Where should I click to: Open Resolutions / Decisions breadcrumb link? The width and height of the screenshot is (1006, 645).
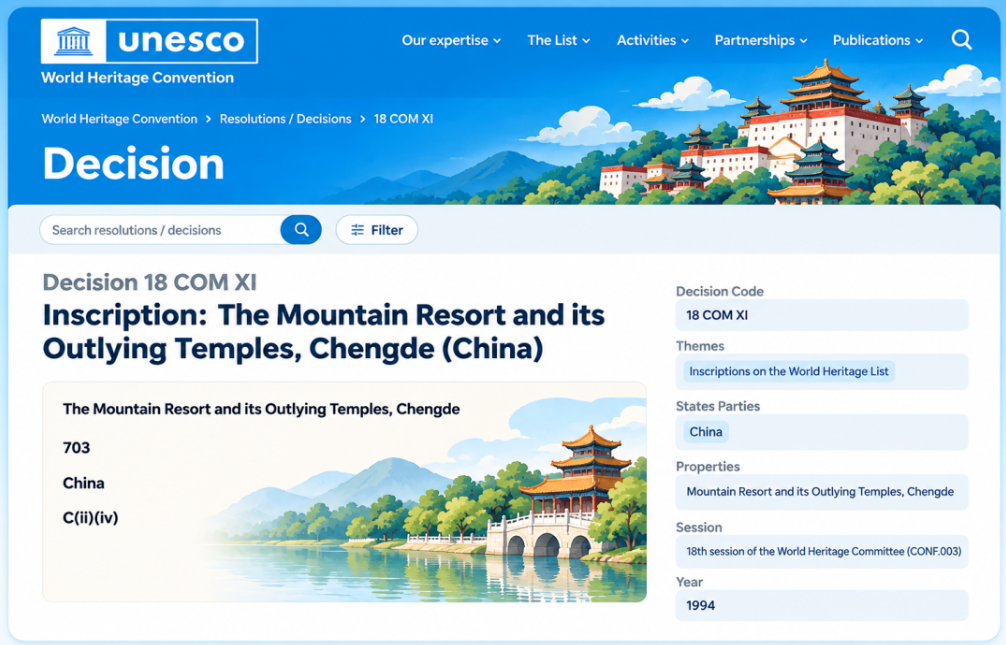click(286, 119)
